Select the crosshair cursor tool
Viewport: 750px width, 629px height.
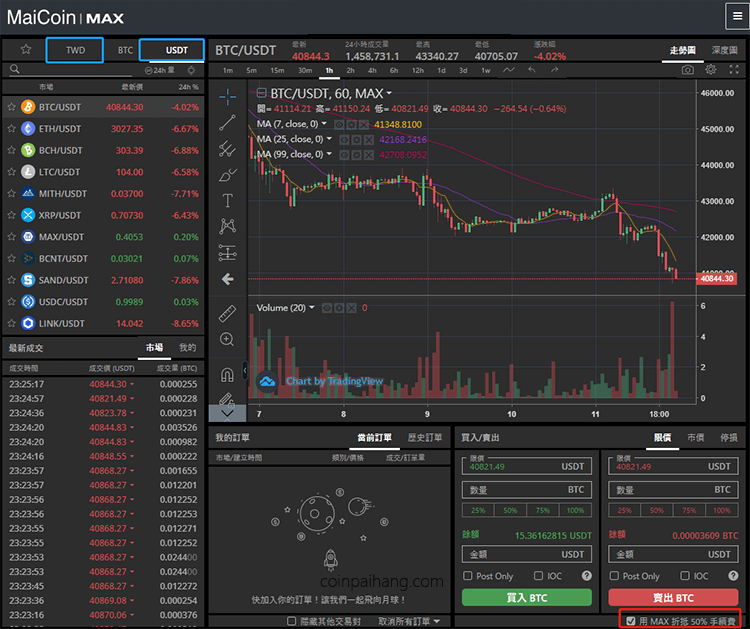(x=228, y=97)
